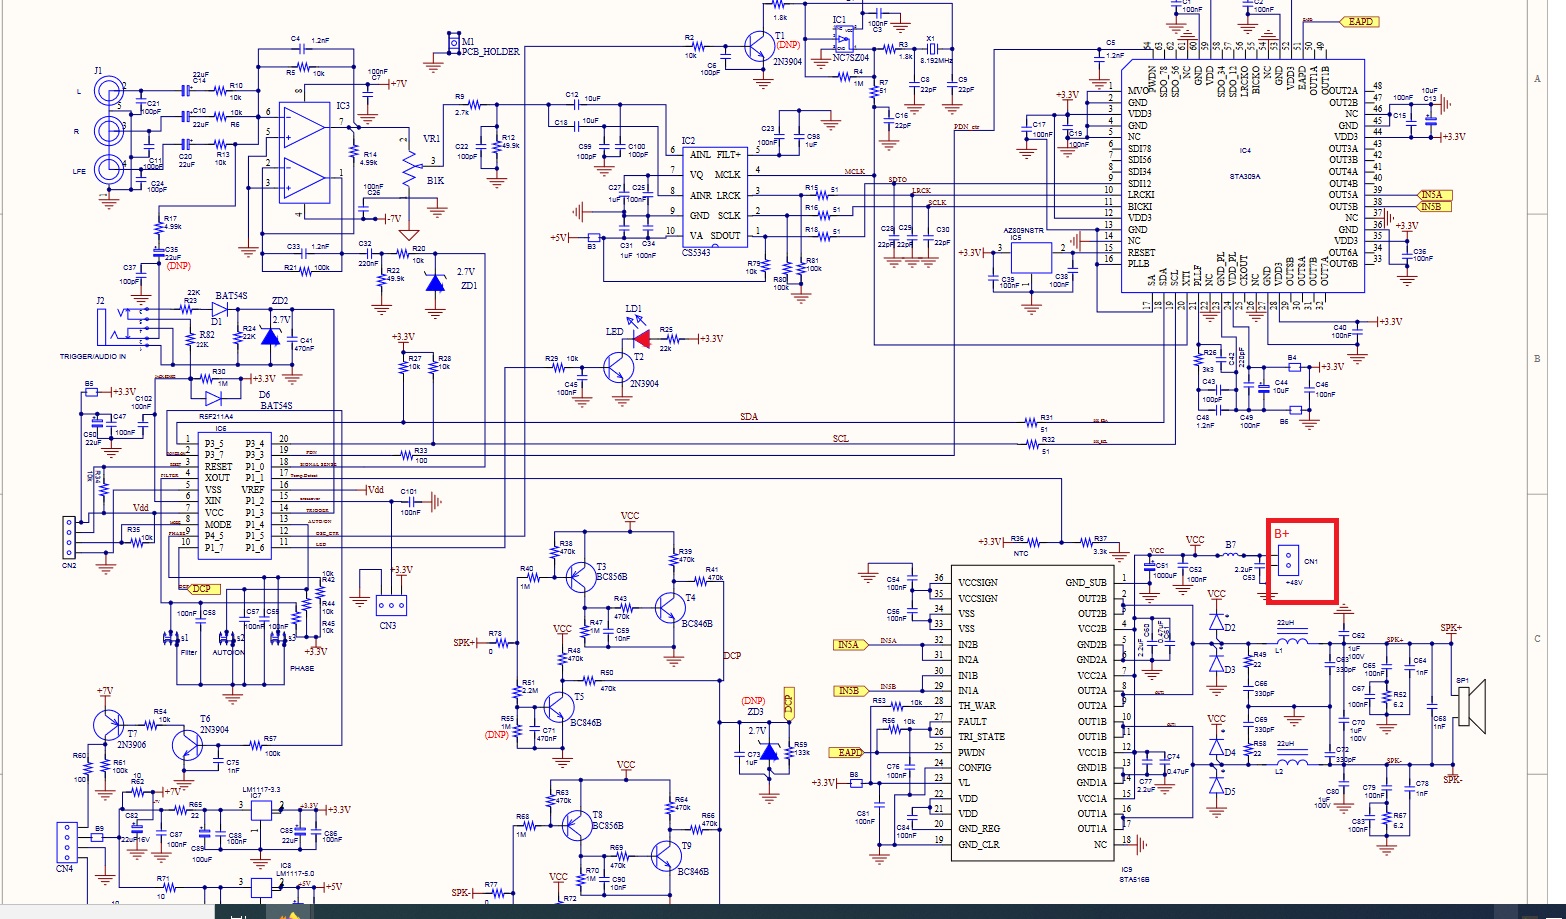Click the STA309A chip IC4
The width and height of the screenshot is (1566, 919).
click(x=1243, y=176)
